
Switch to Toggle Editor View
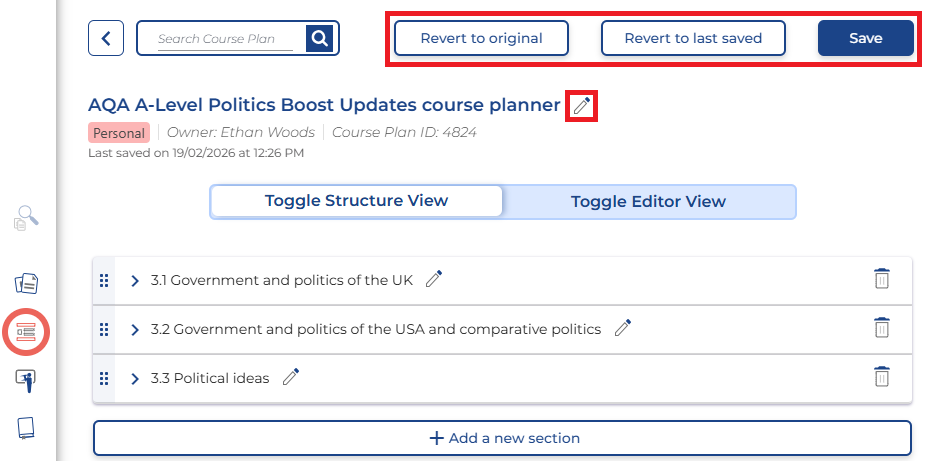click(648, 201)
